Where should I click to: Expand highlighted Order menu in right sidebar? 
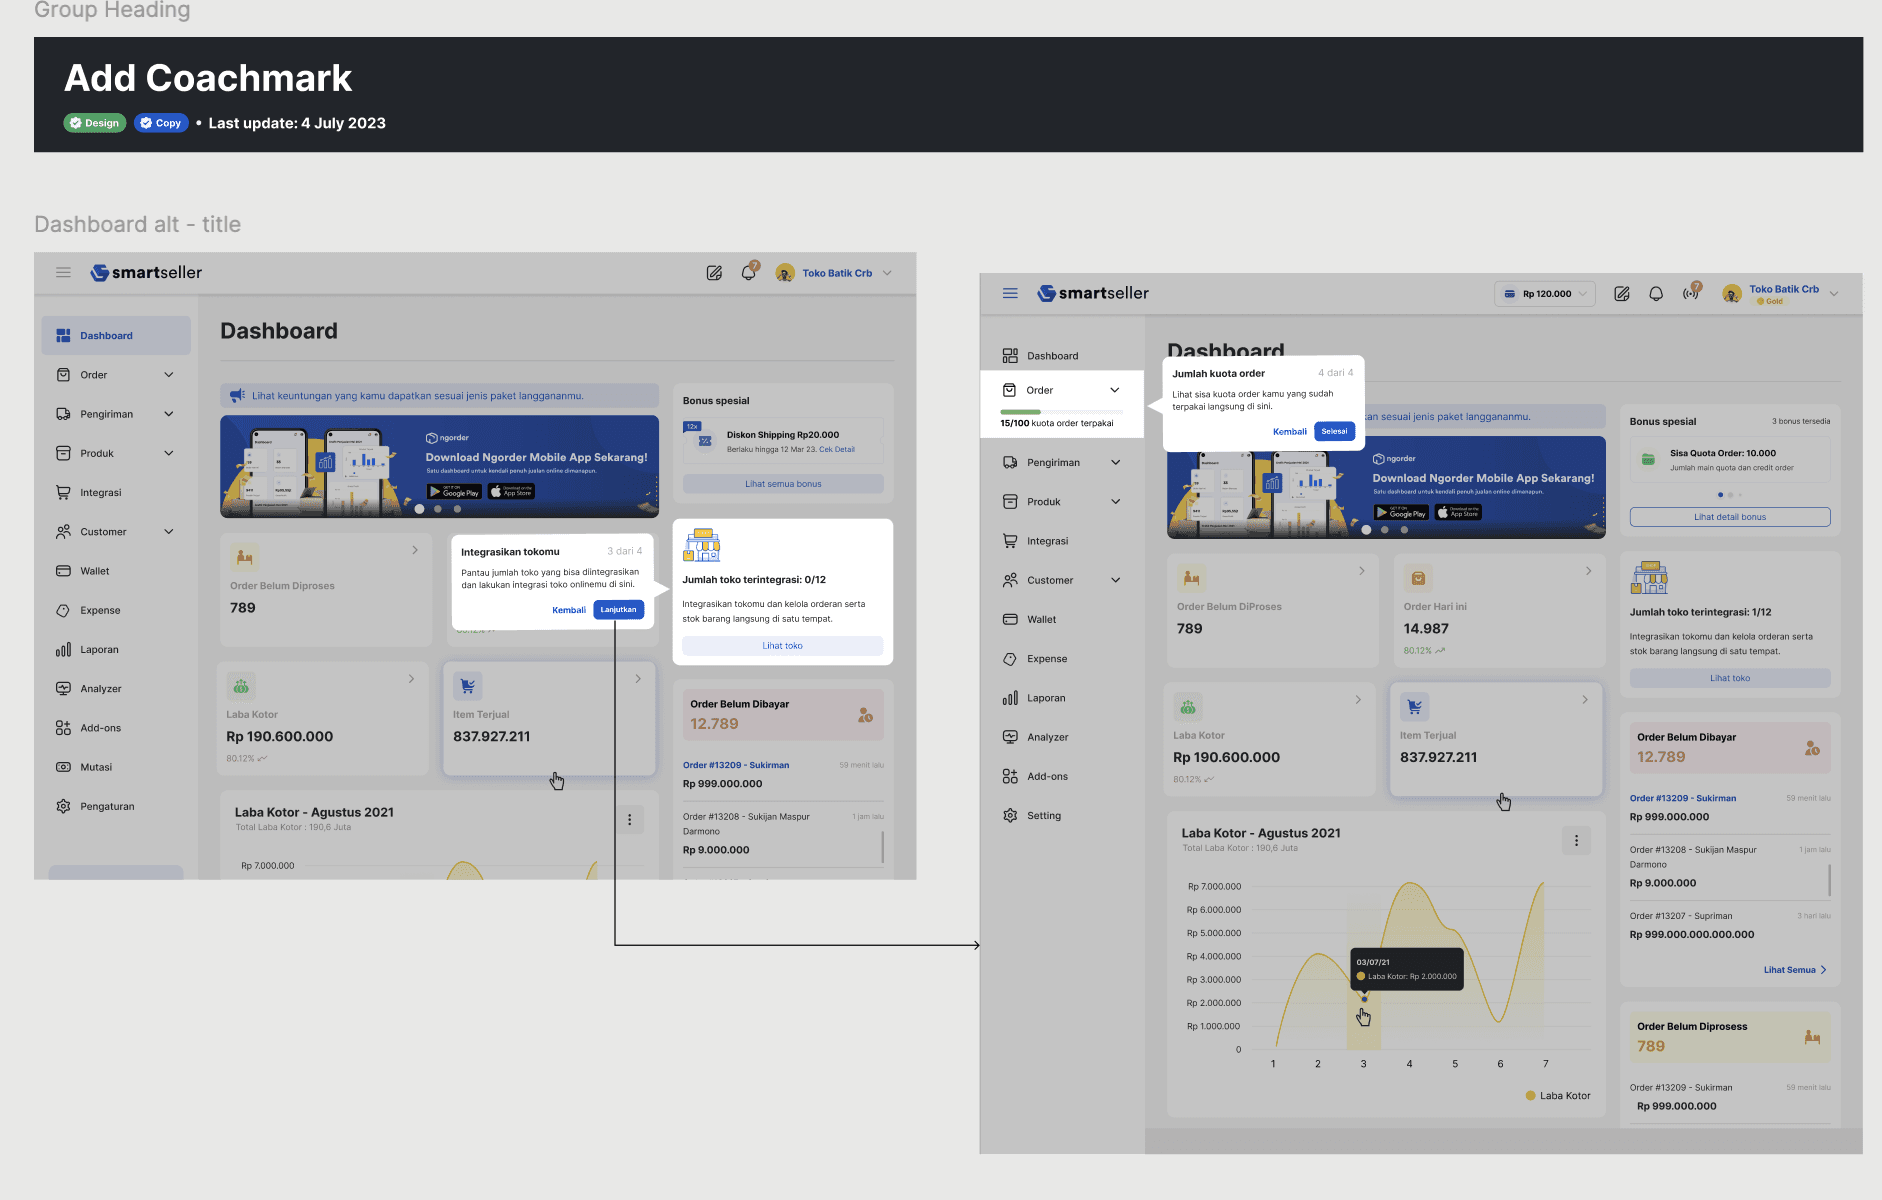1115,390
